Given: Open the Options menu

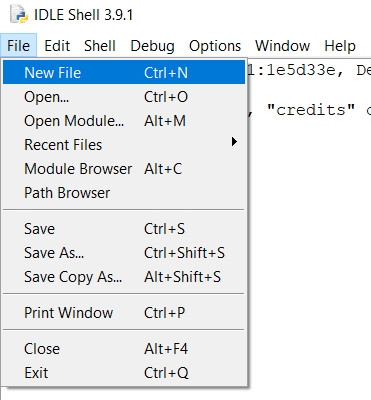Looking at the screenshot, I should coord(215,46).
